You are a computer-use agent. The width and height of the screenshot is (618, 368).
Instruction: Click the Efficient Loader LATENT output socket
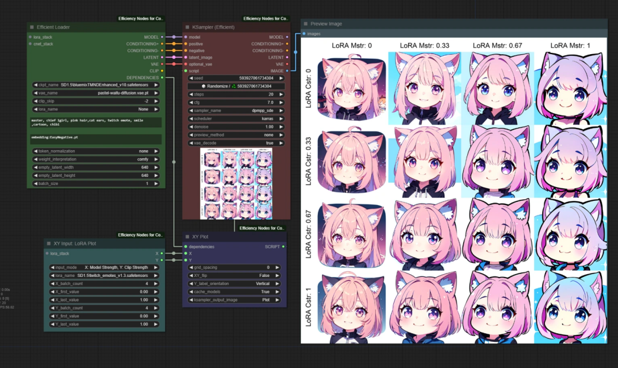(162, 58)
